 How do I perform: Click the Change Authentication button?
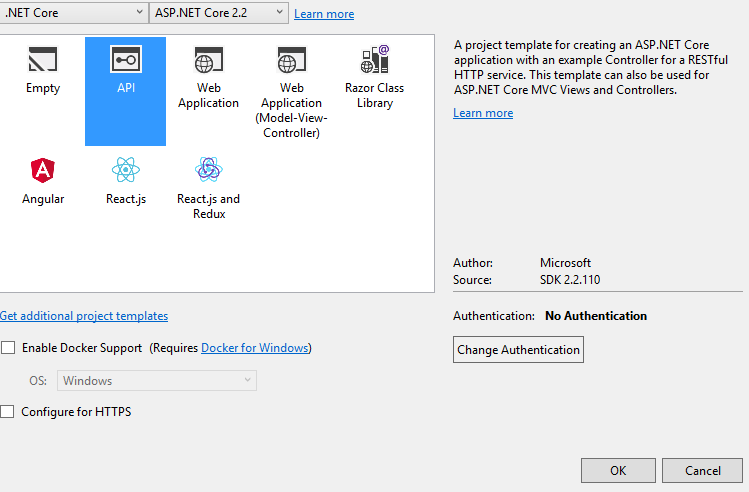pos(518,350)
